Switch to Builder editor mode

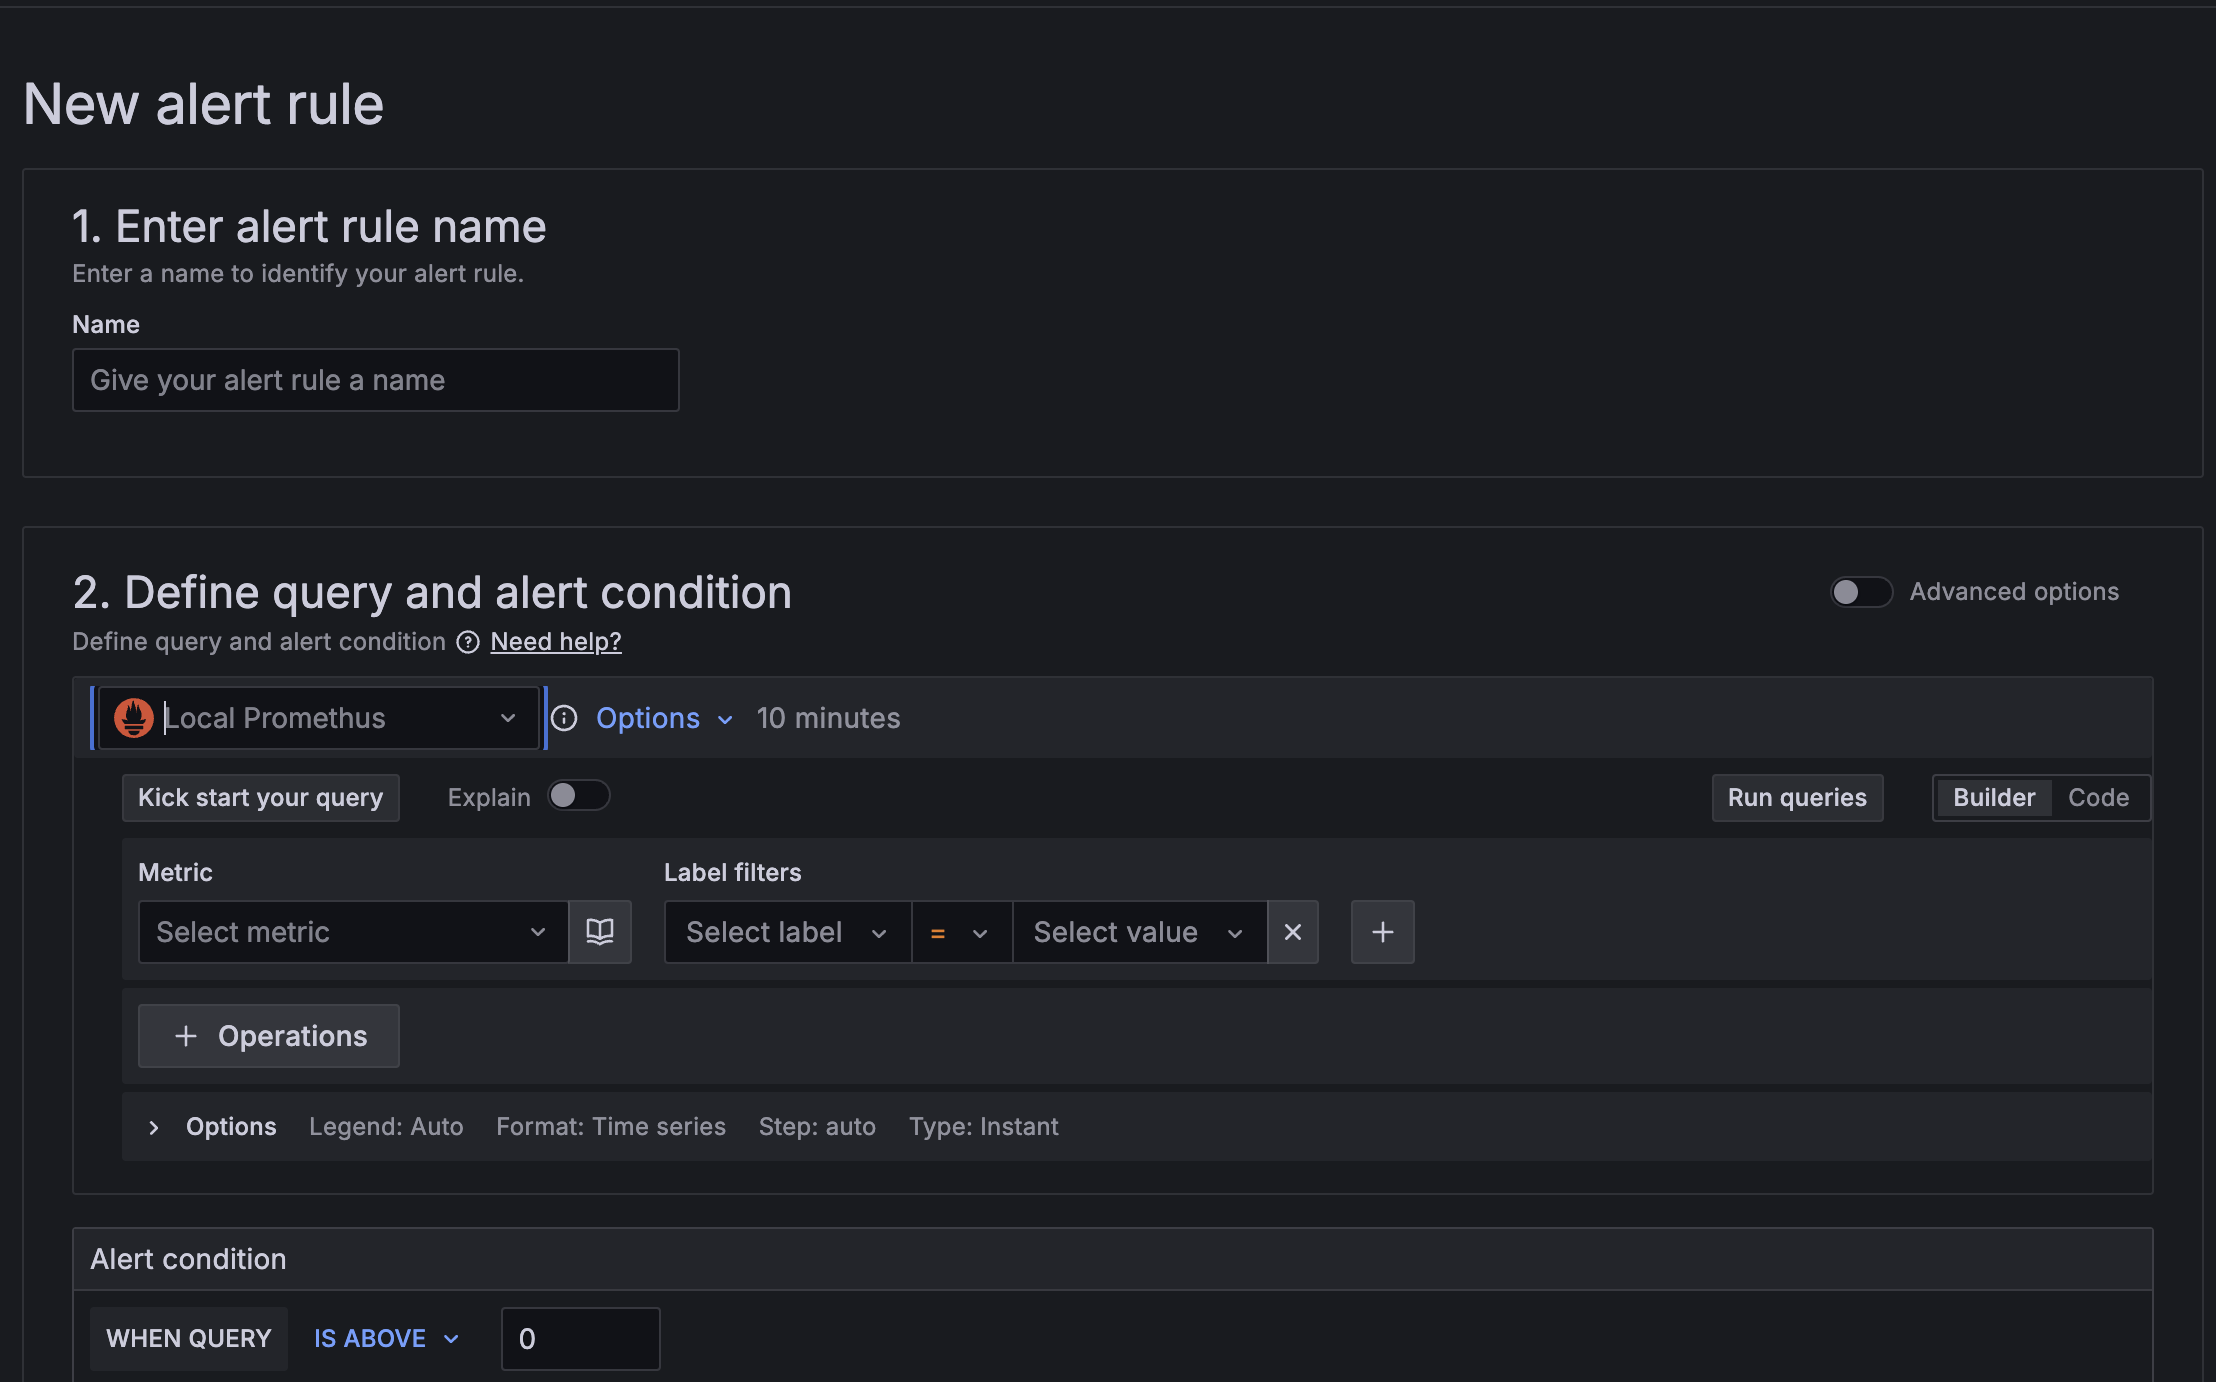coord(1993,798)
